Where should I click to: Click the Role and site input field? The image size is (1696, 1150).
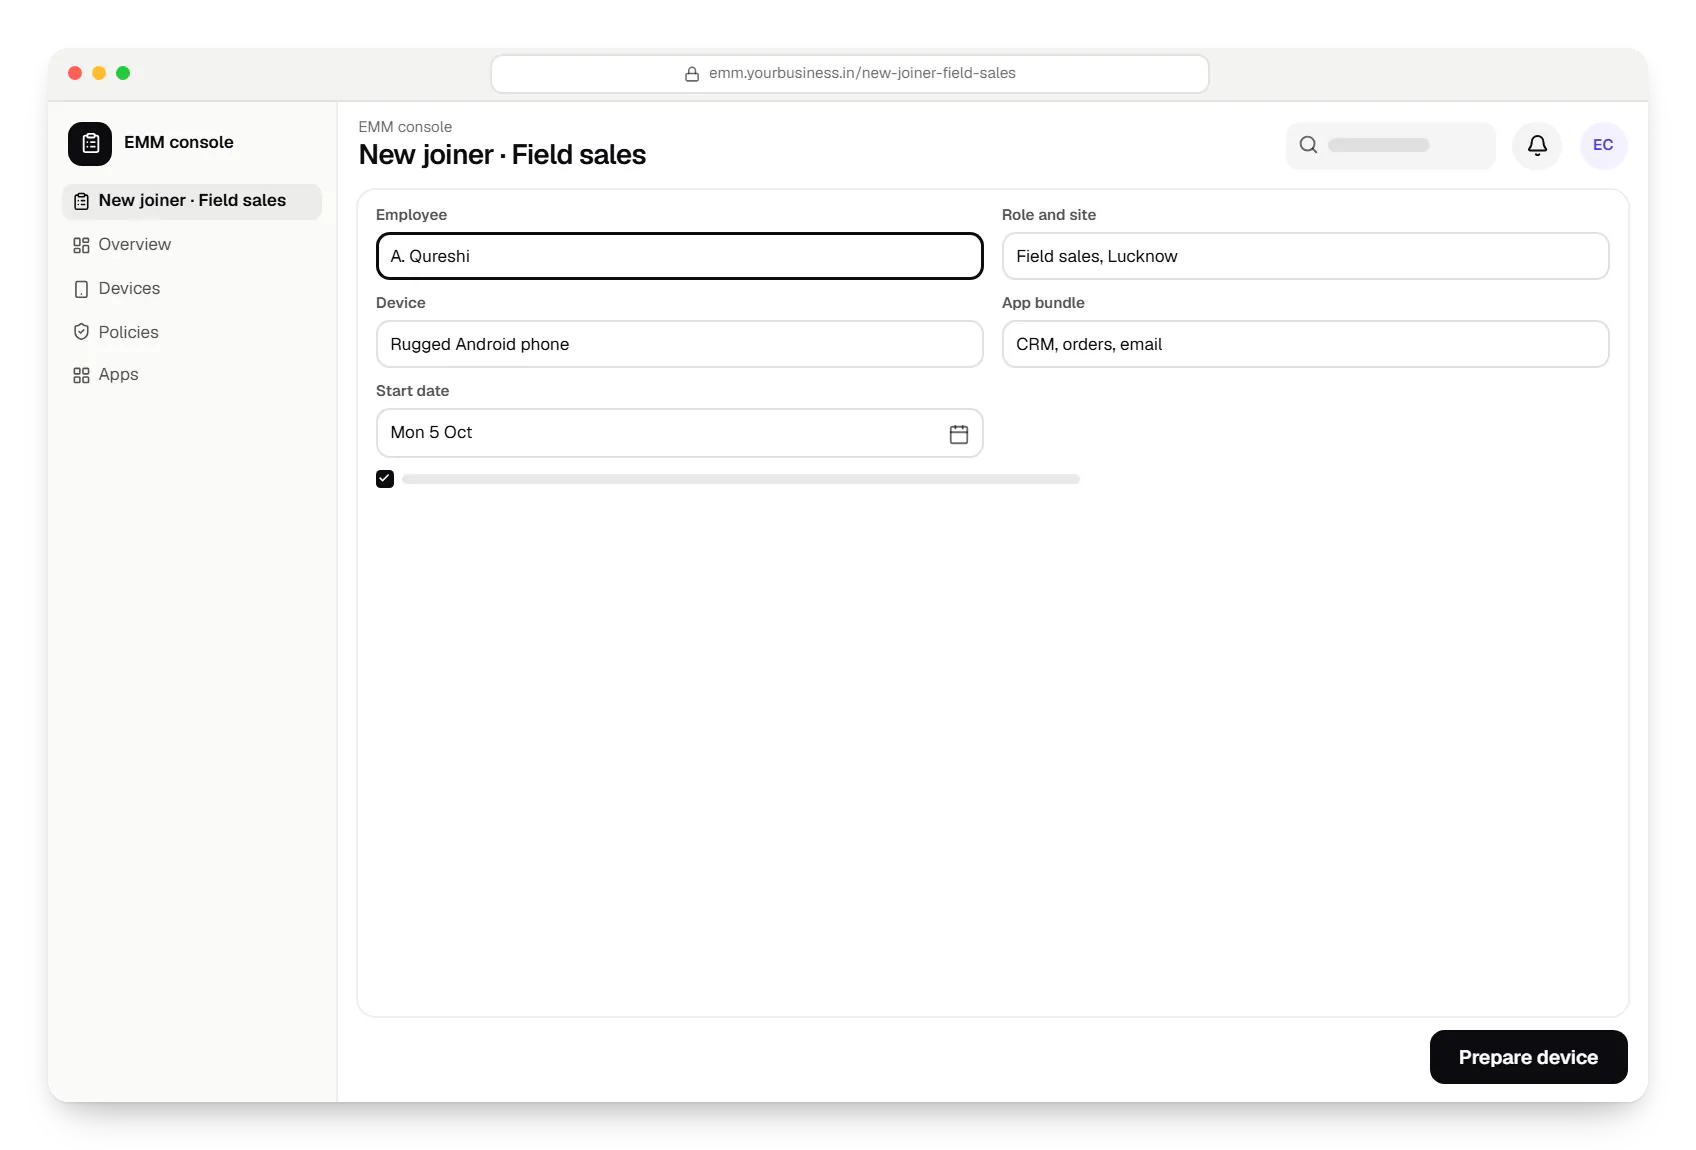click(1305, 256)
